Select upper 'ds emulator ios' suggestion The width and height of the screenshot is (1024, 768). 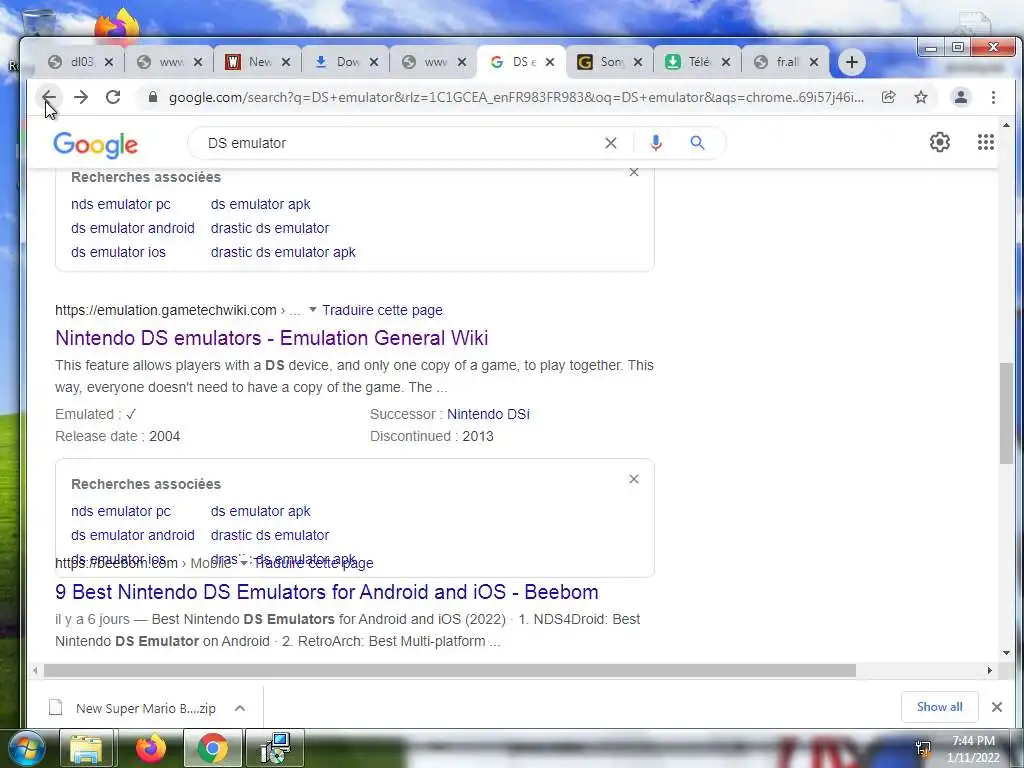(x=118, y=252)
